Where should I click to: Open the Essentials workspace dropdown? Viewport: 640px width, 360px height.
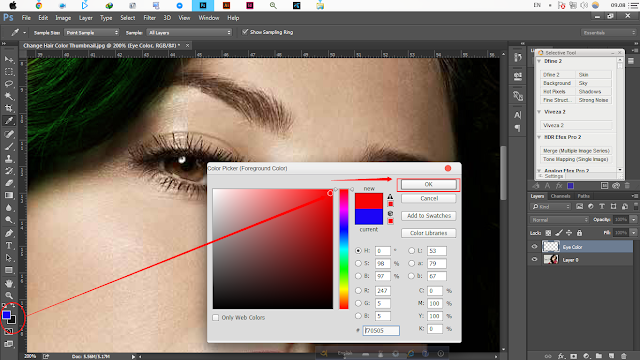click(x=609, y=33)
